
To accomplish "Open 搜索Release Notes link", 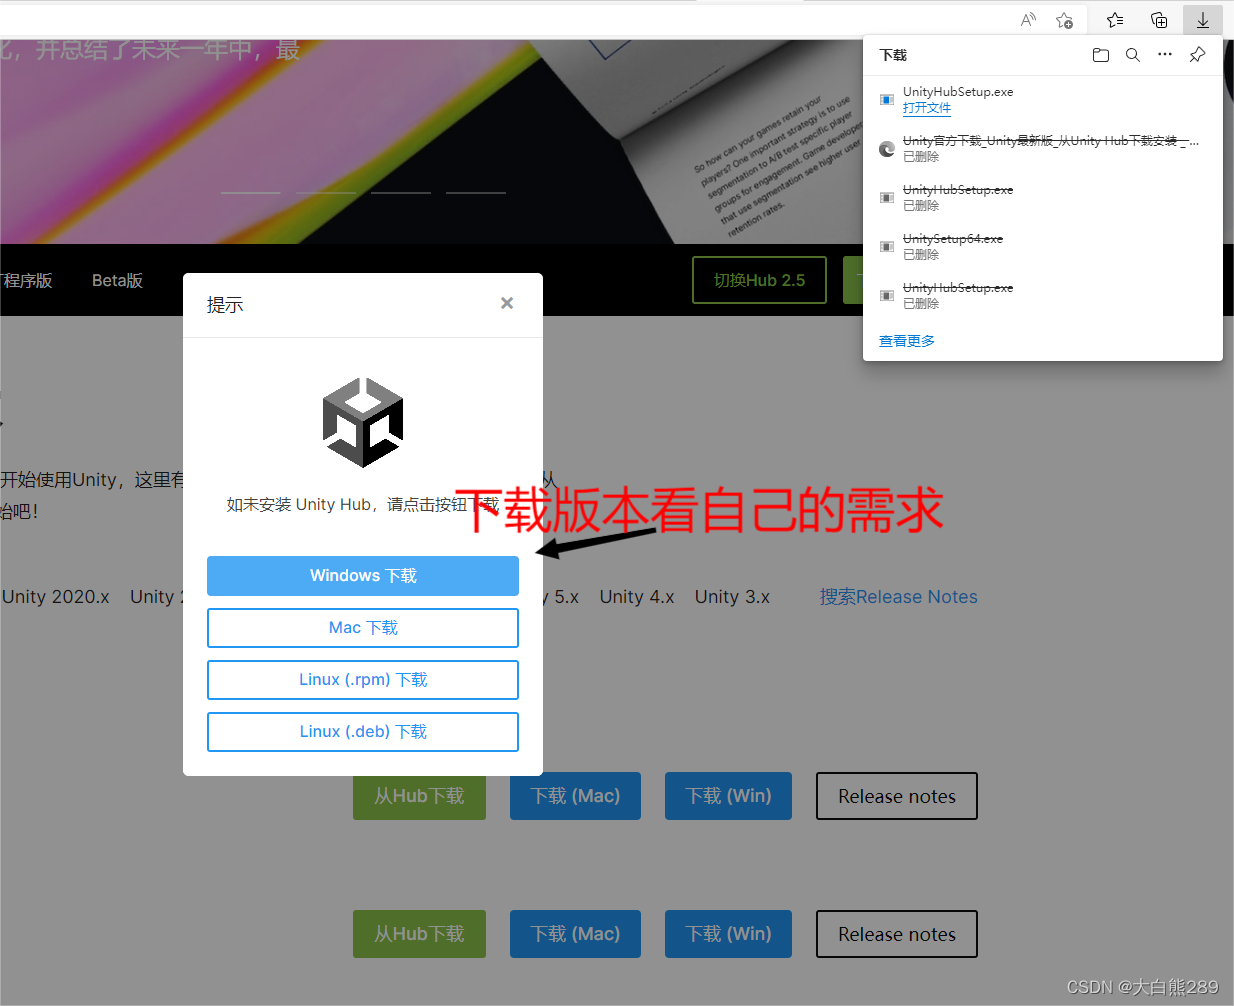I will [899, 597].
